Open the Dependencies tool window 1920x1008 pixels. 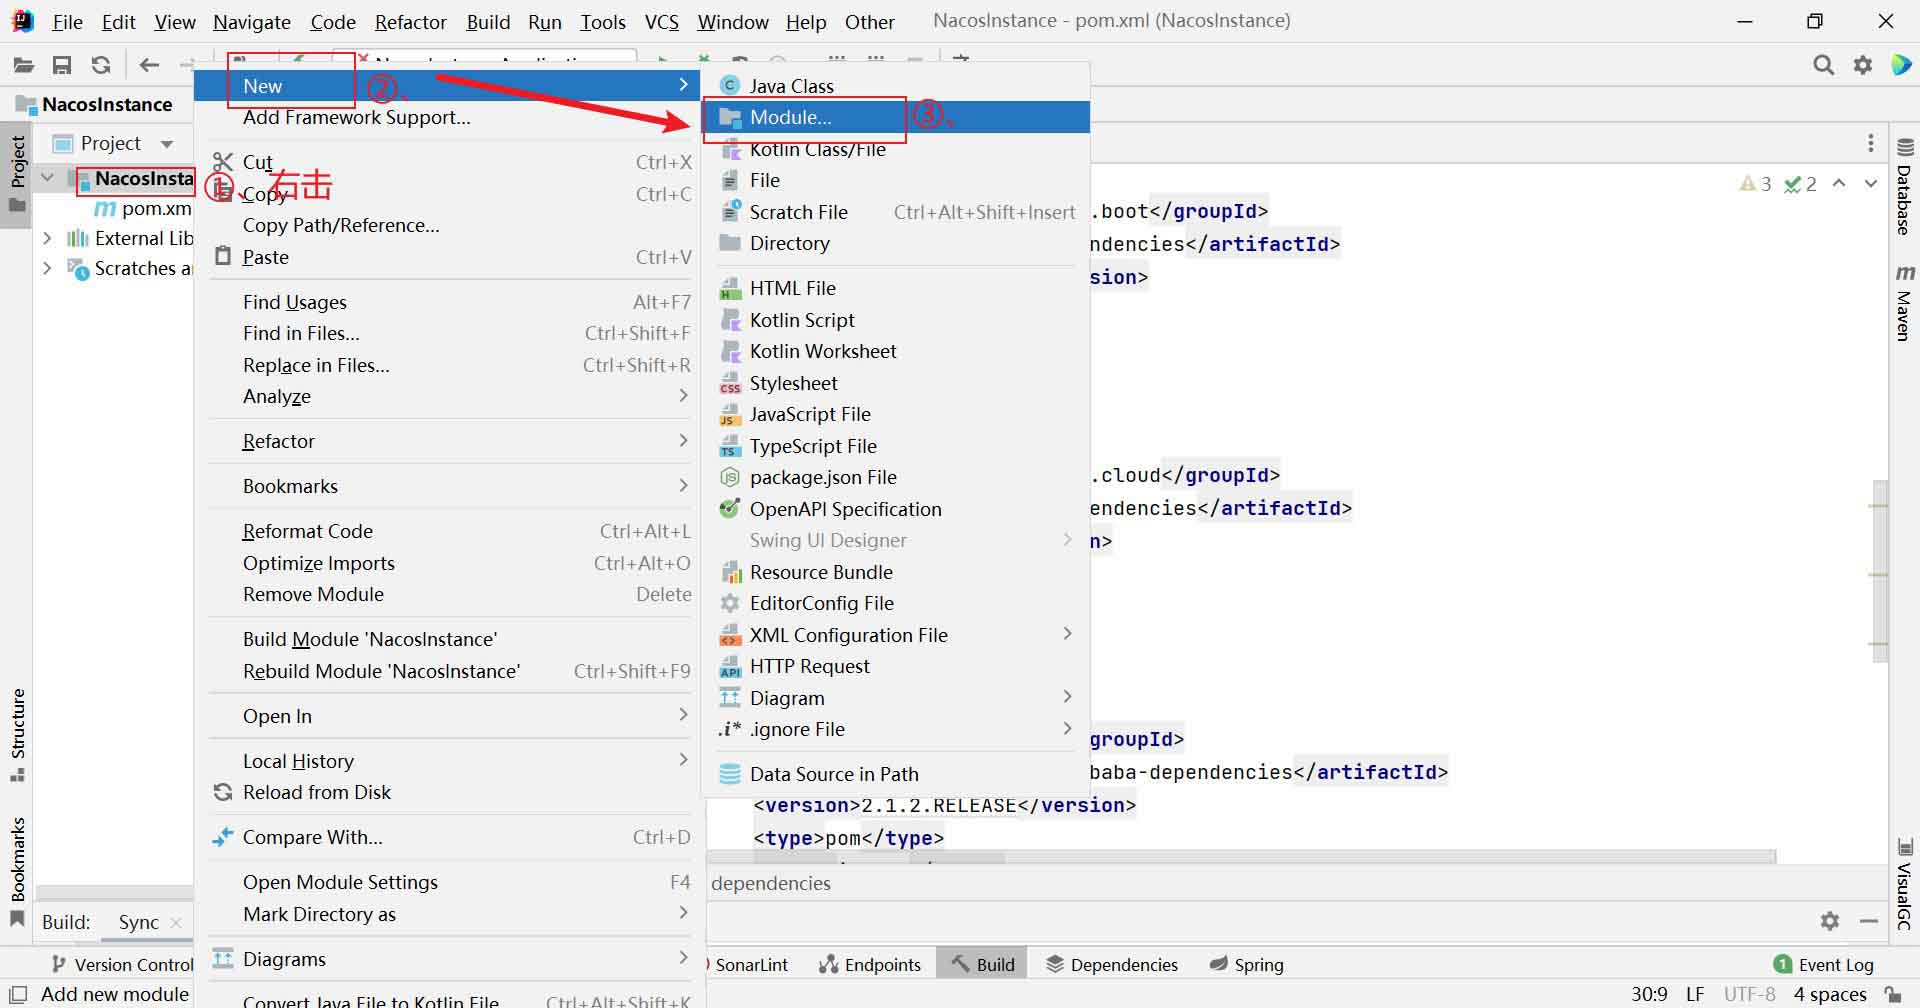pos(1112,964)
